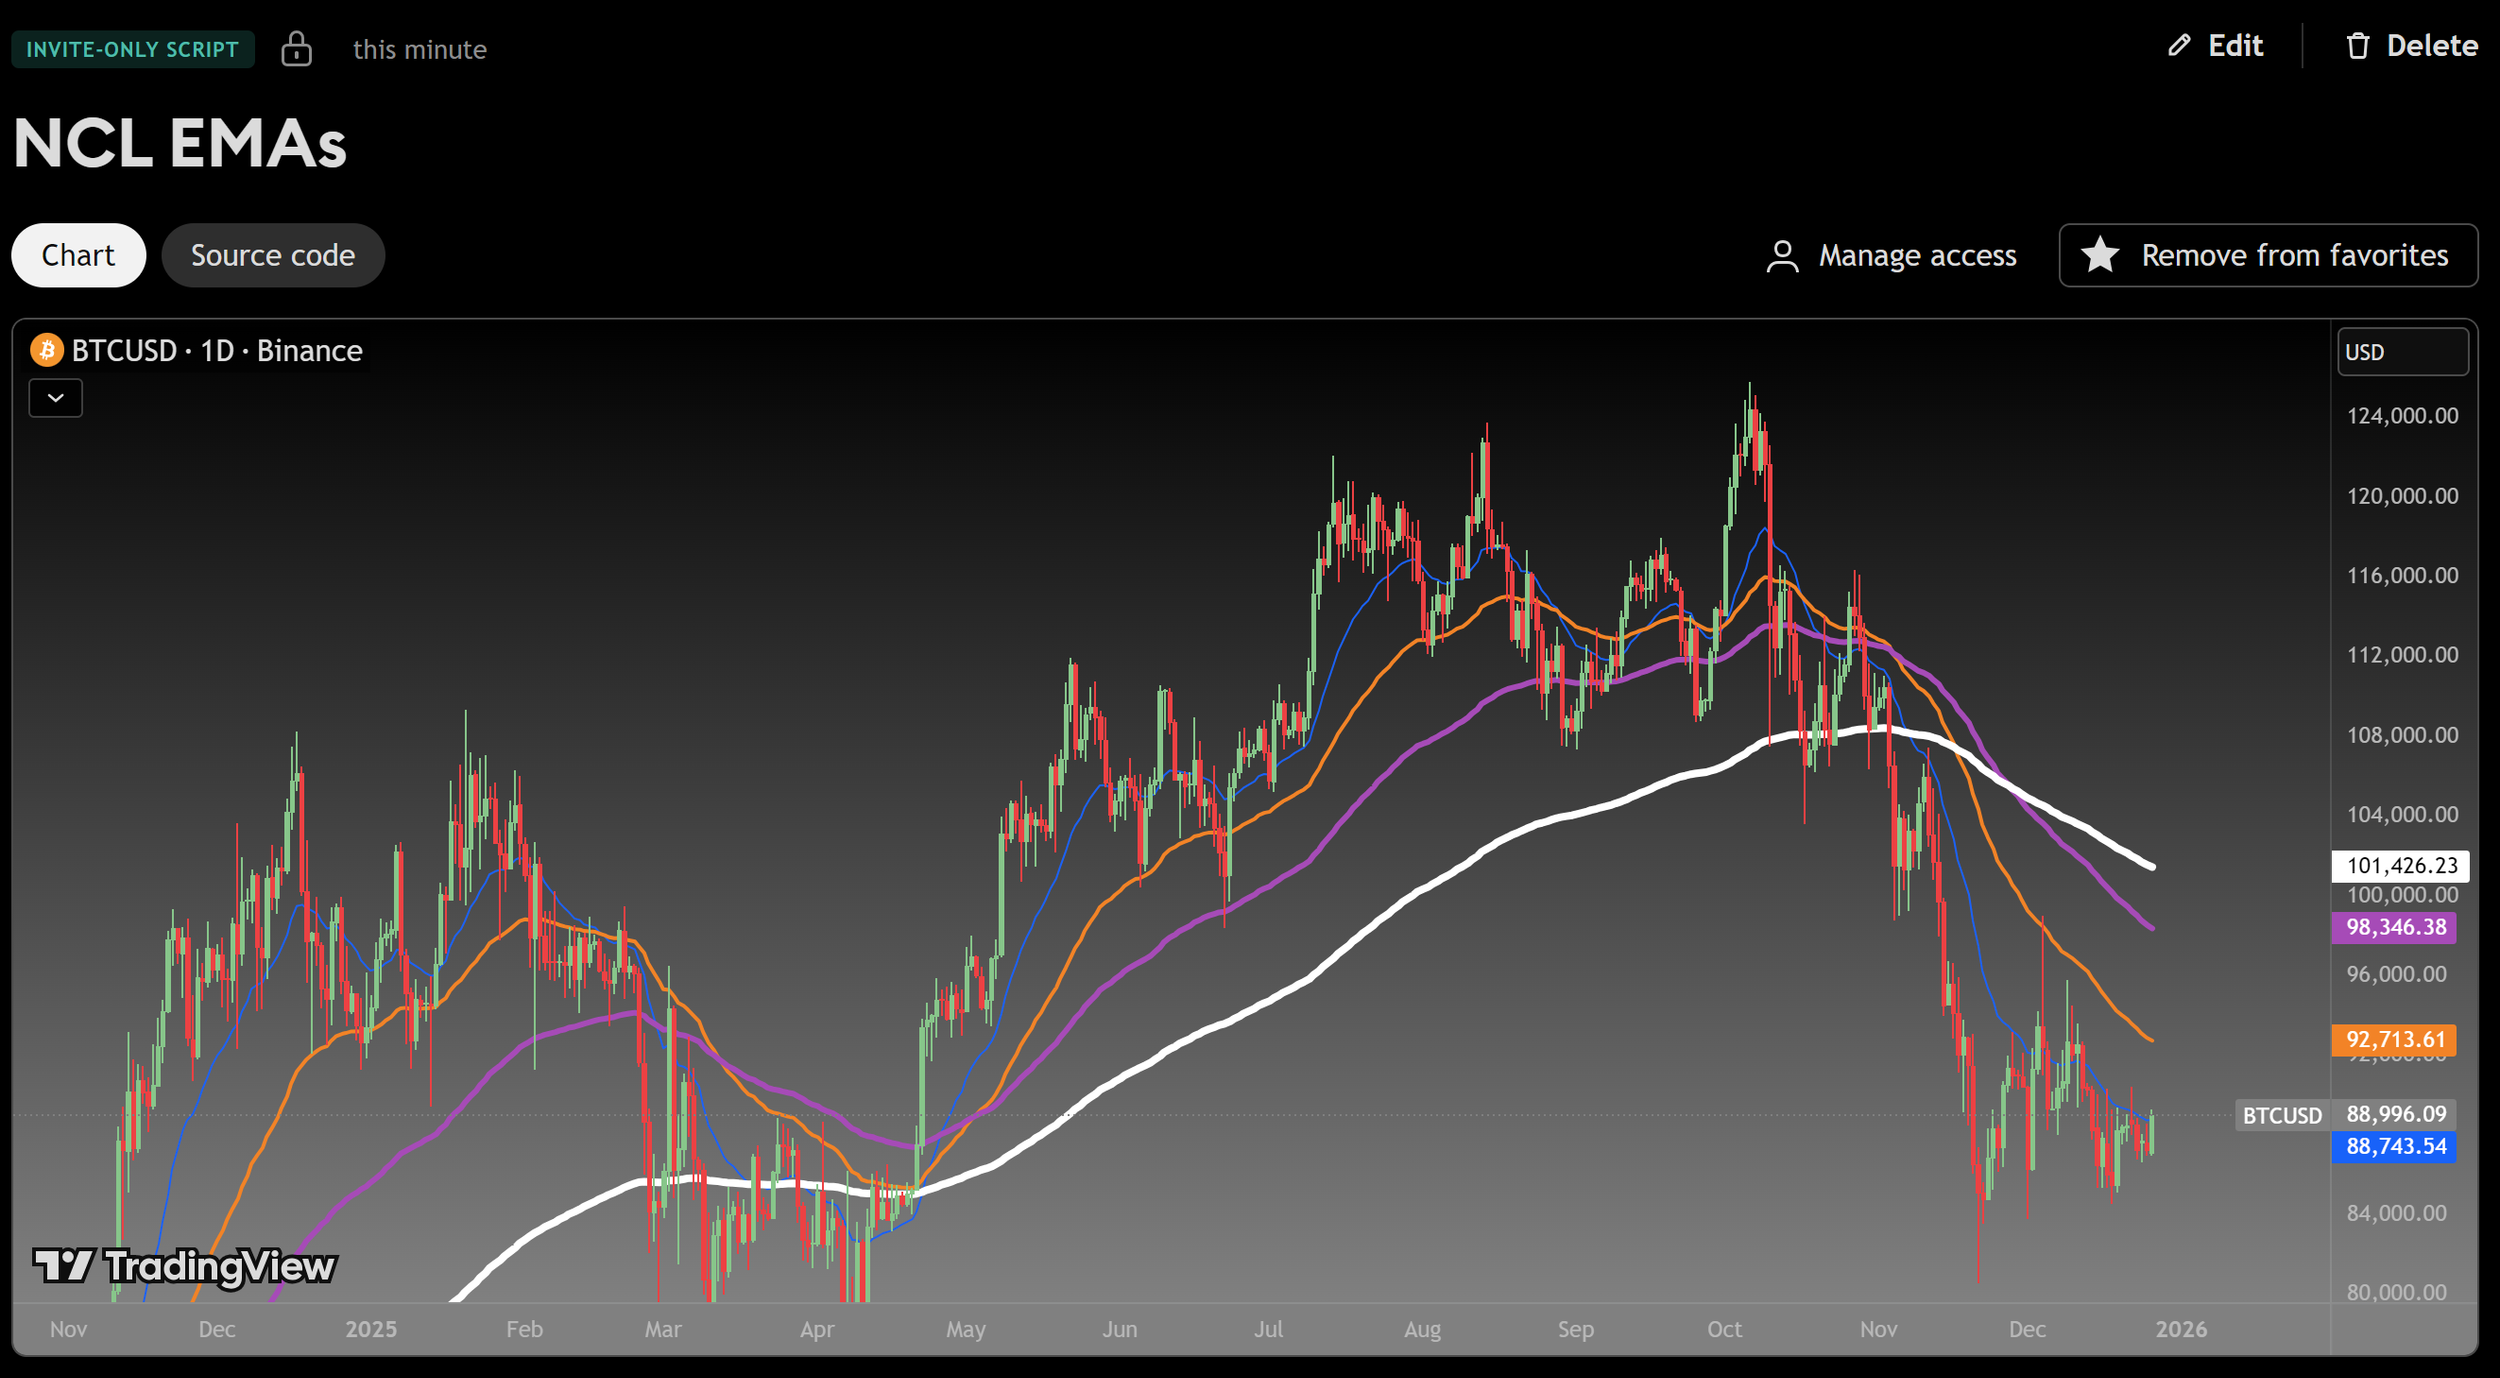The image size is (2500, 1378).
Task: Click the TradingView logo watermark
Action: pos(185,1266)
